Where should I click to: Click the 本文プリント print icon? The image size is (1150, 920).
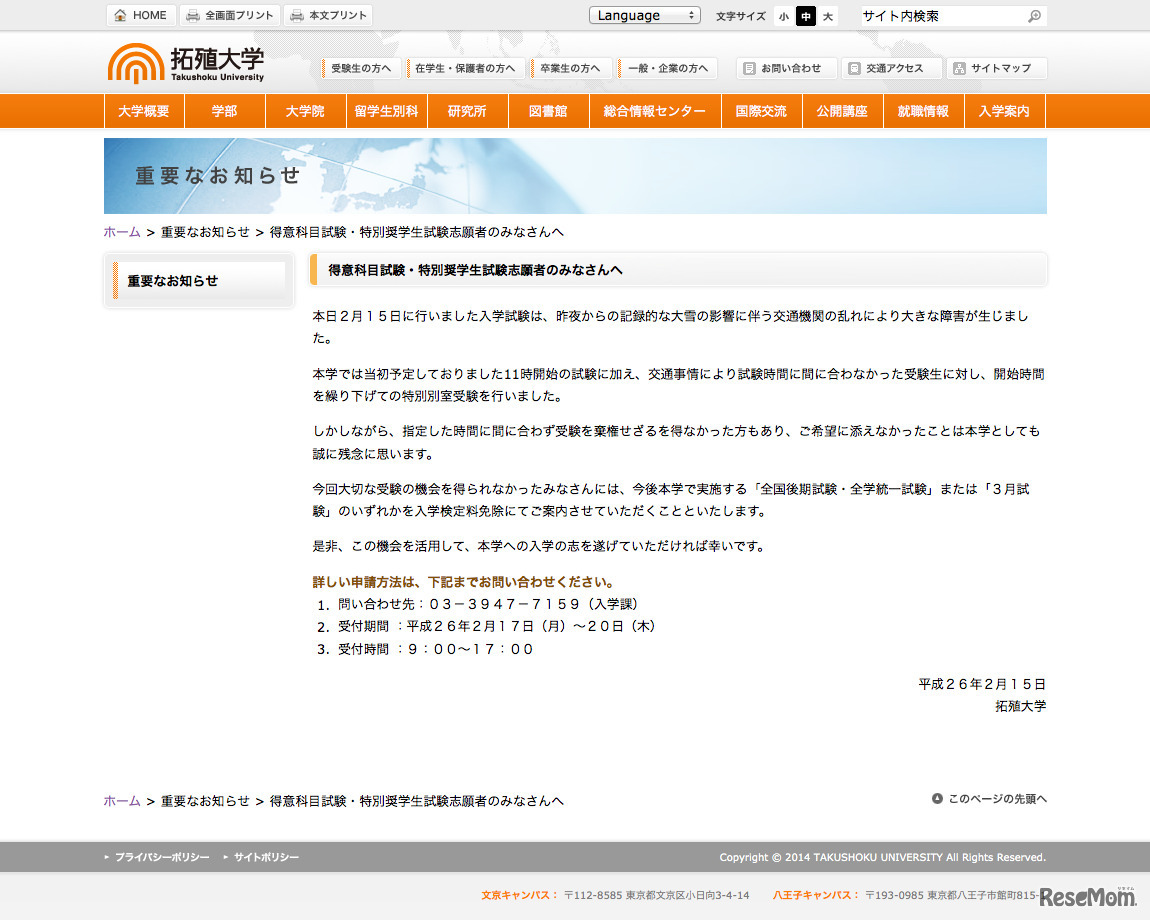(296, 15)
